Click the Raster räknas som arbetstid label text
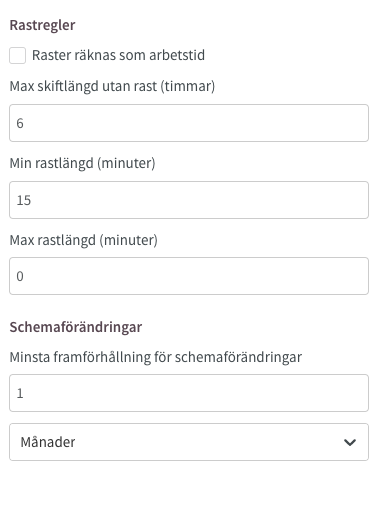 118,55
